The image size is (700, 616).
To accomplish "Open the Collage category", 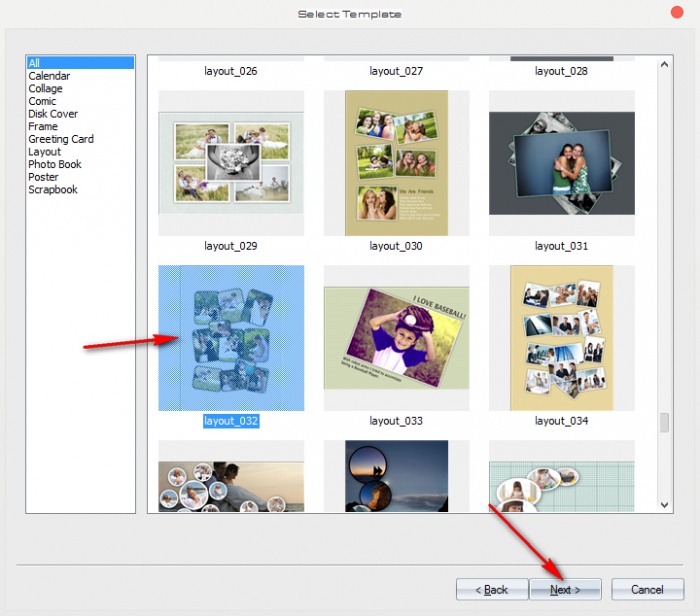I will point(46,88).
